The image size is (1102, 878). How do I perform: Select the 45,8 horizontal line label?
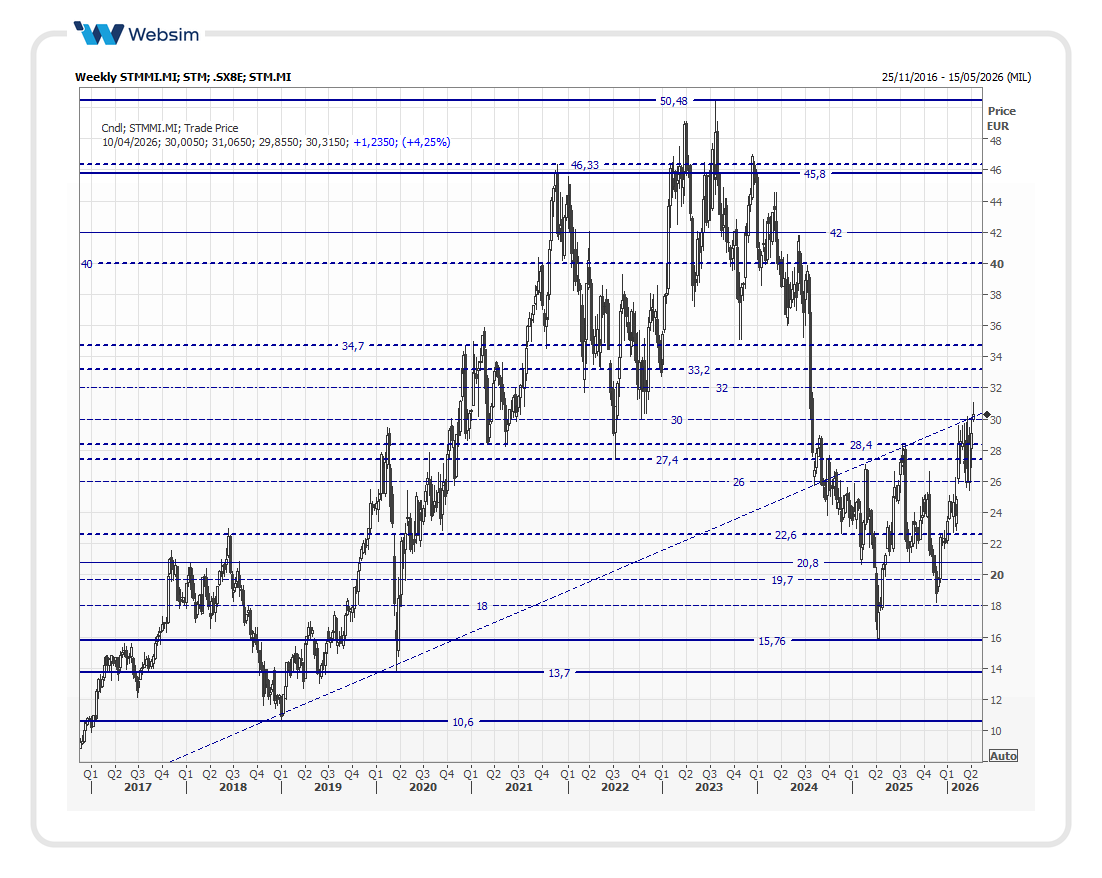(x=816, y=174)
